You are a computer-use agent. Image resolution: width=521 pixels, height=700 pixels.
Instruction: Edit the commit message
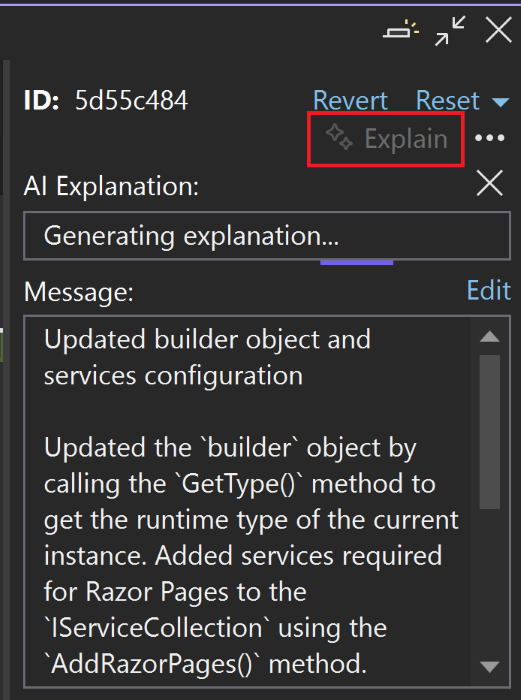tap(488, 291)
